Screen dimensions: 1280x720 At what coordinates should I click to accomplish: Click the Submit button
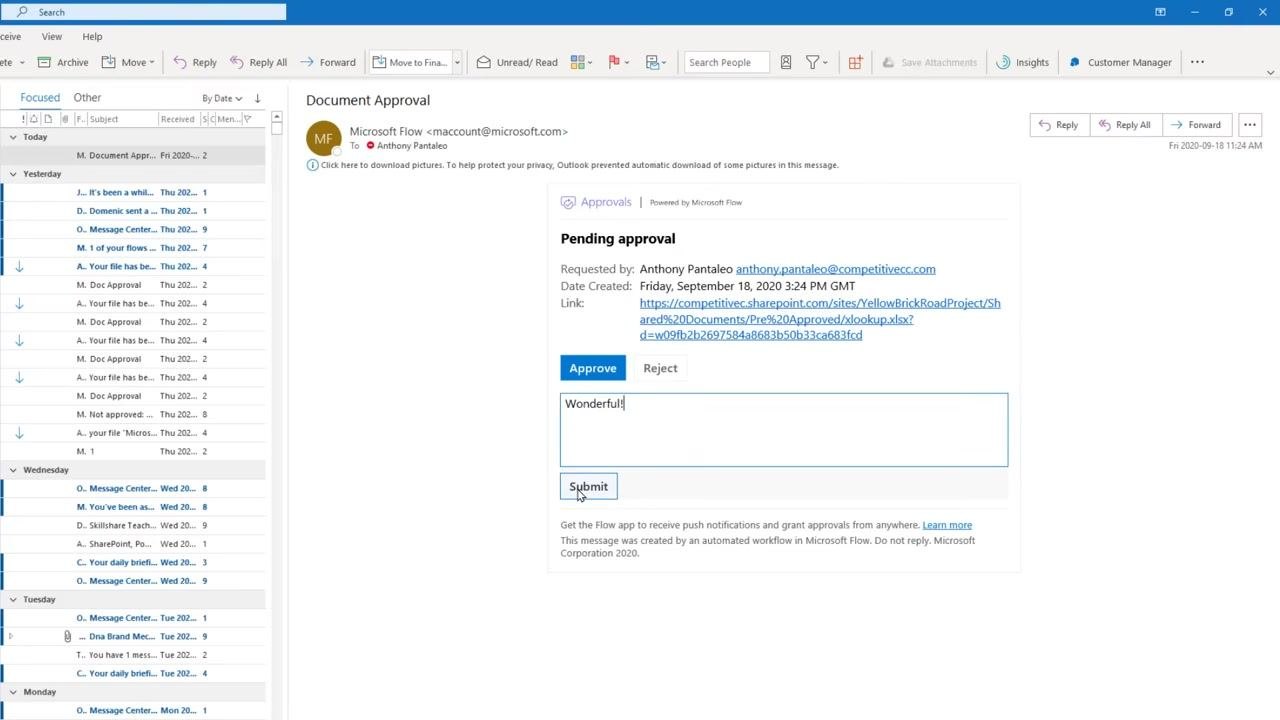pos(589,487)
